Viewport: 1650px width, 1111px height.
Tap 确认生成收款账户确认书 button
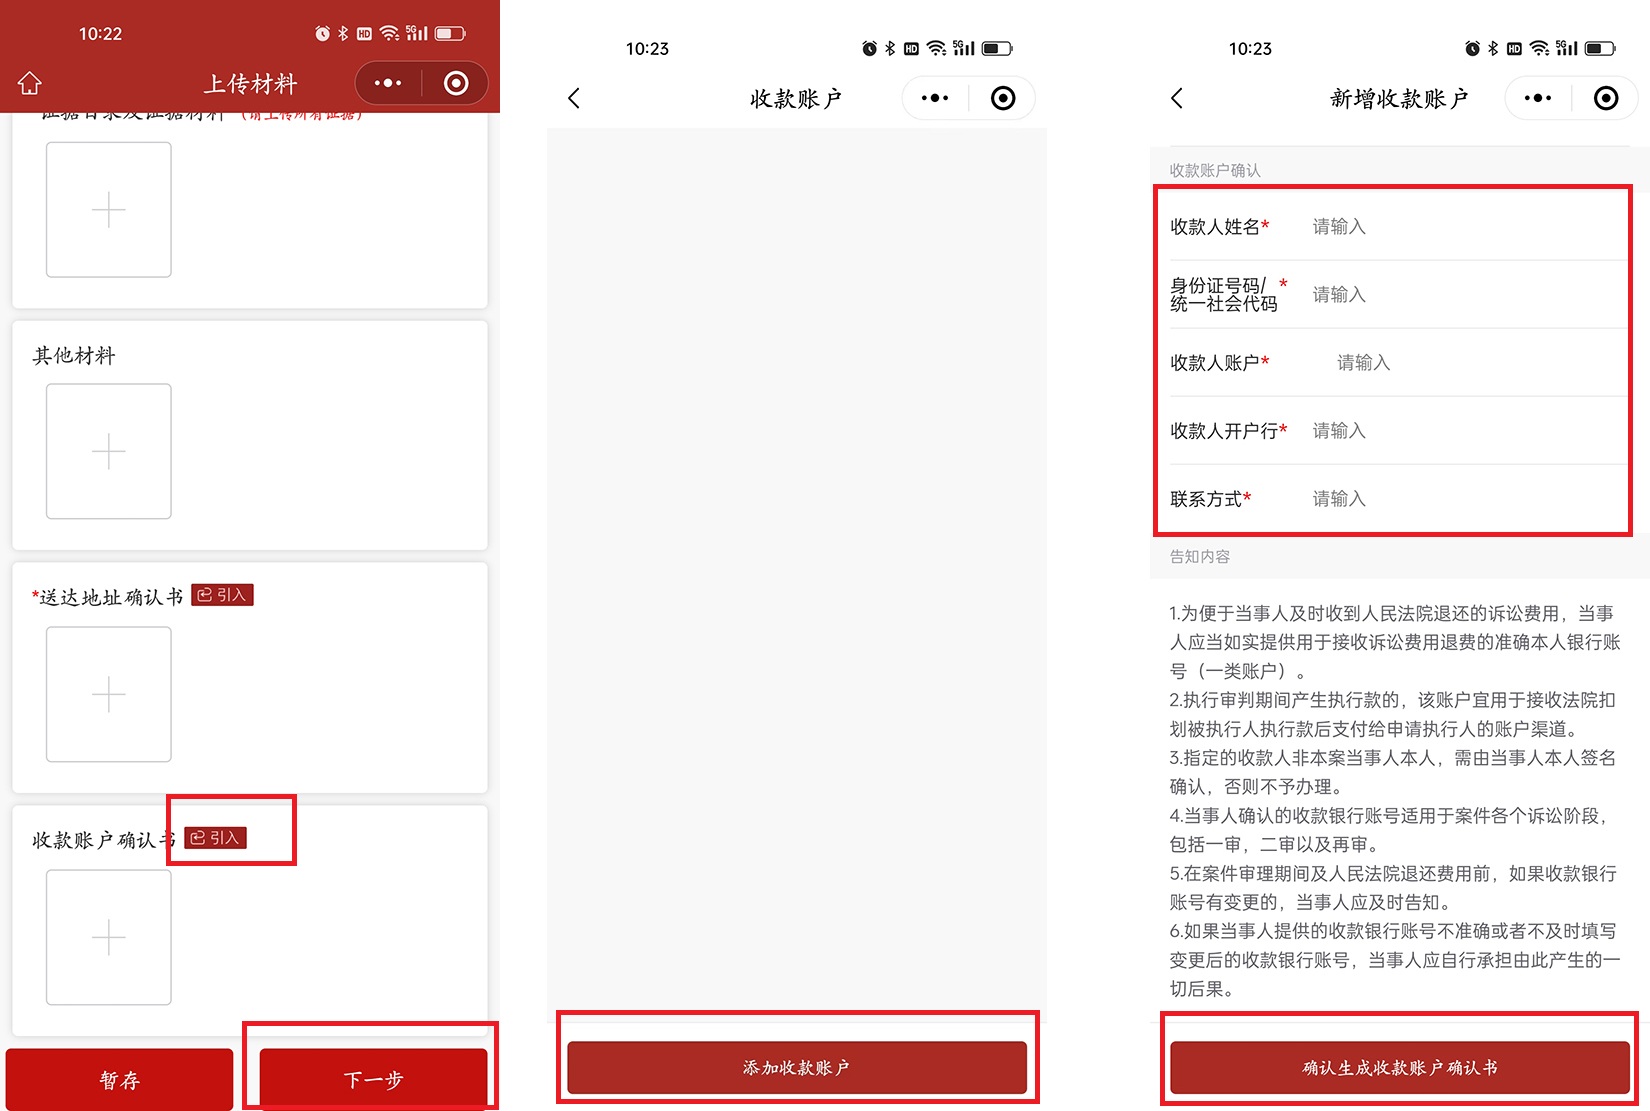[x=1400, y=1067]
